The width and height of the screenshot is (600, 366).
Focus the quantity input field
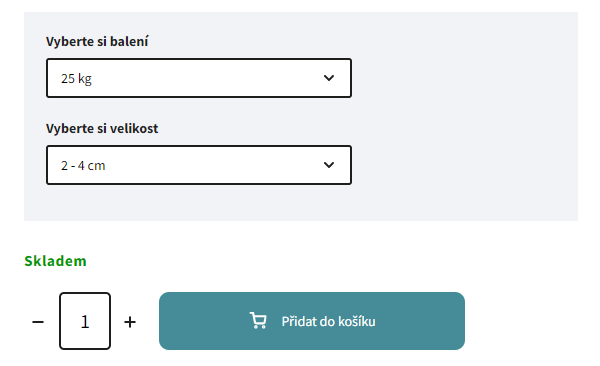(x=85, y=321)
